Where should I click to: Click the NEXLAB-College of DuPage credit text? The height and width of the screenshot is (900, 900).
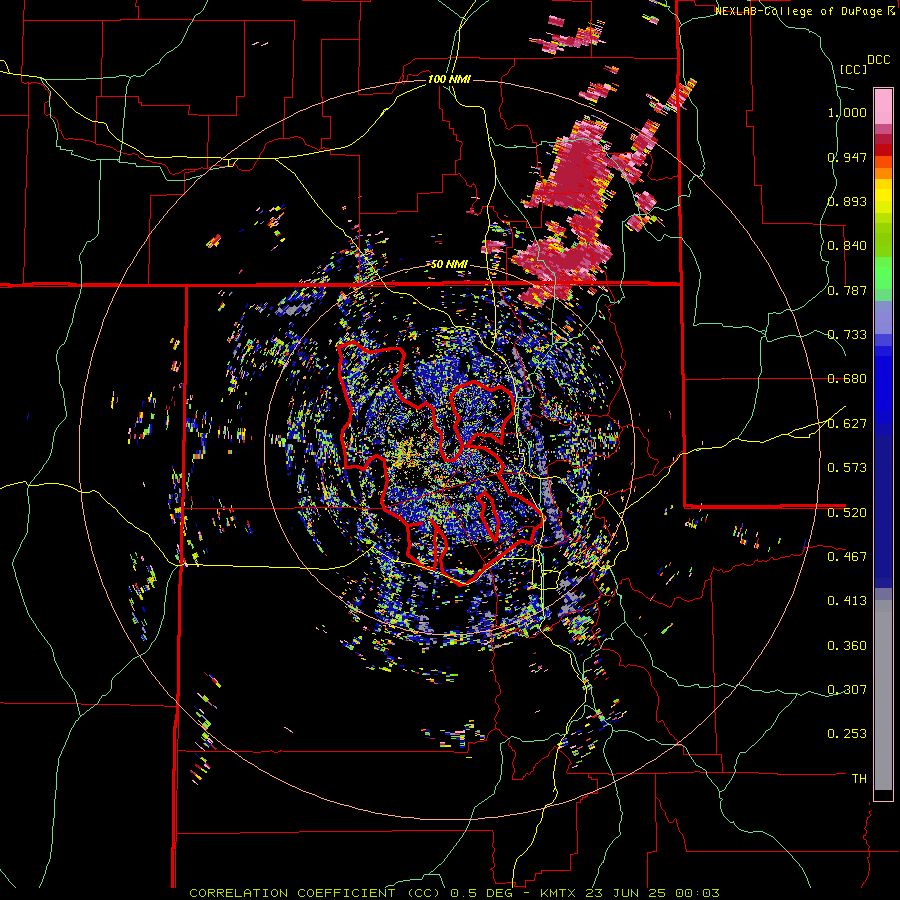[800, 11]
